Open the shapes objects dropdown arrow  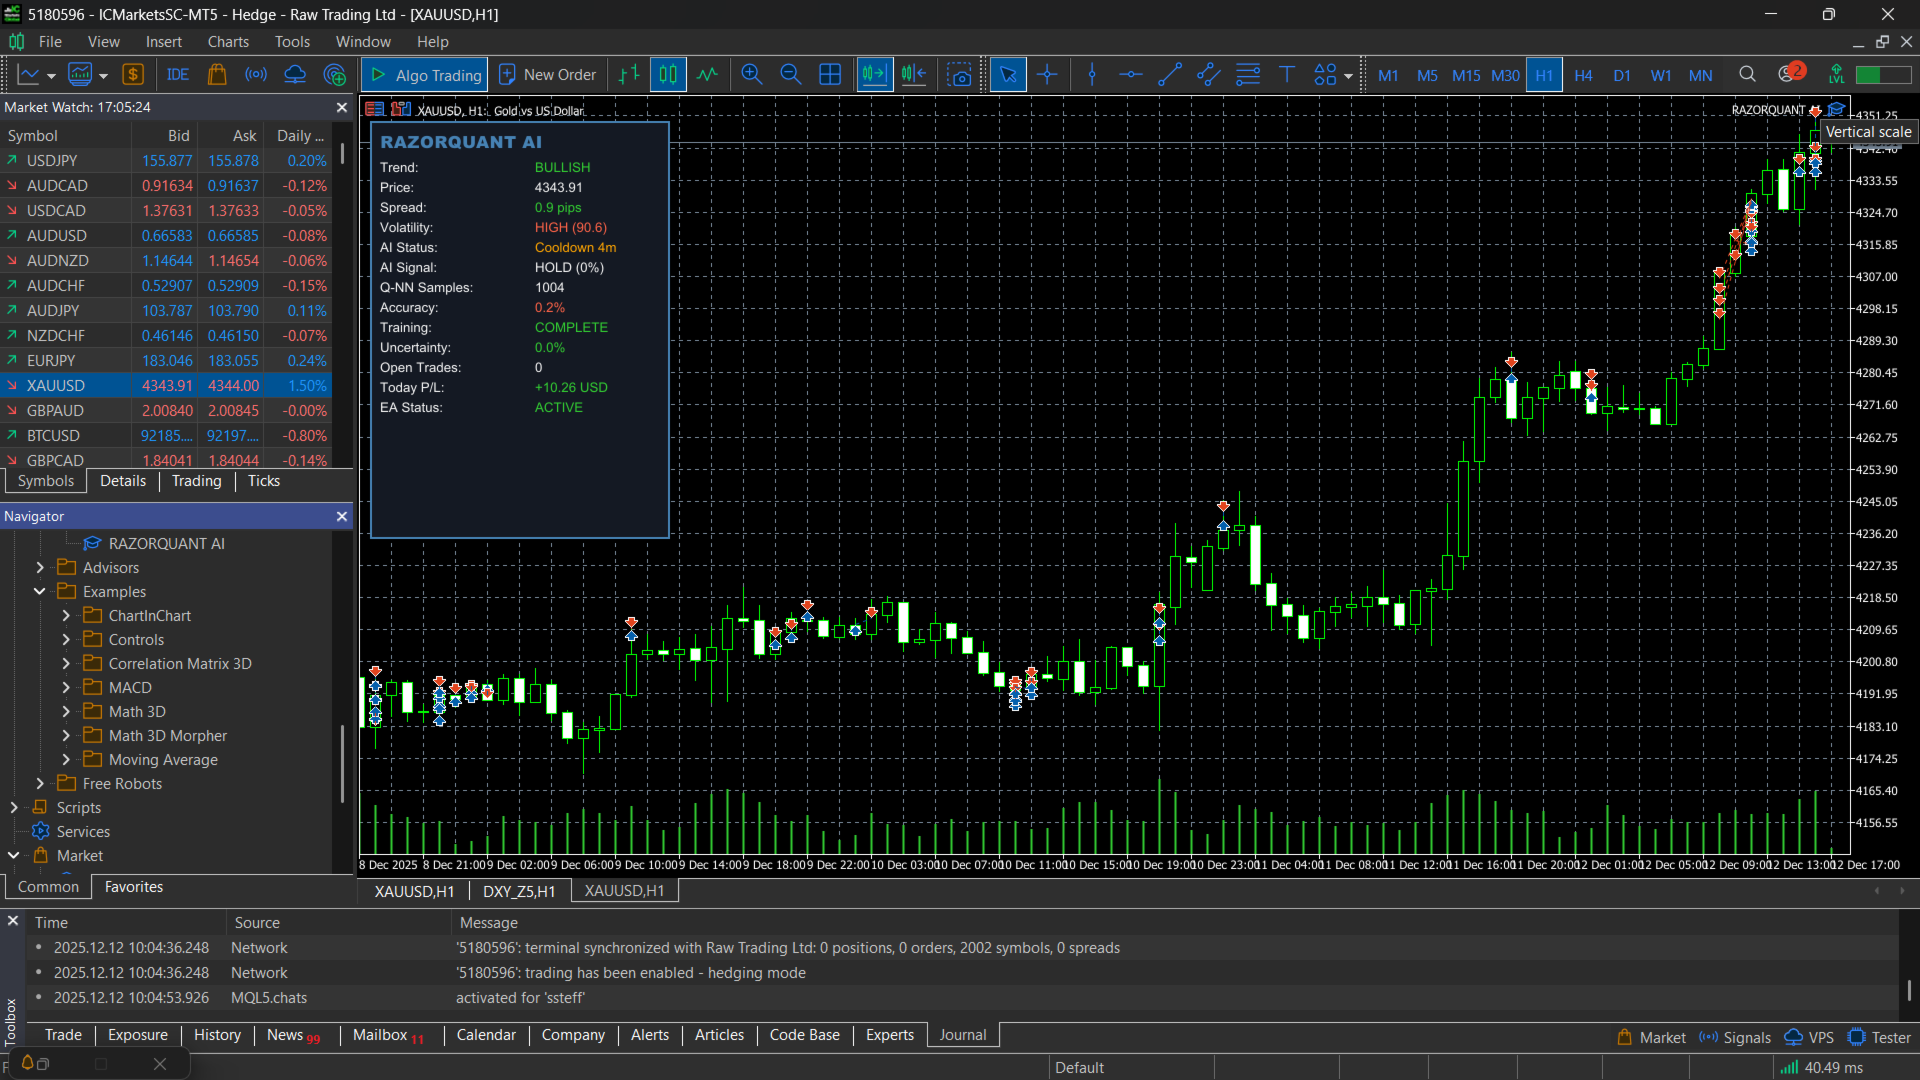pos(1348,77)
